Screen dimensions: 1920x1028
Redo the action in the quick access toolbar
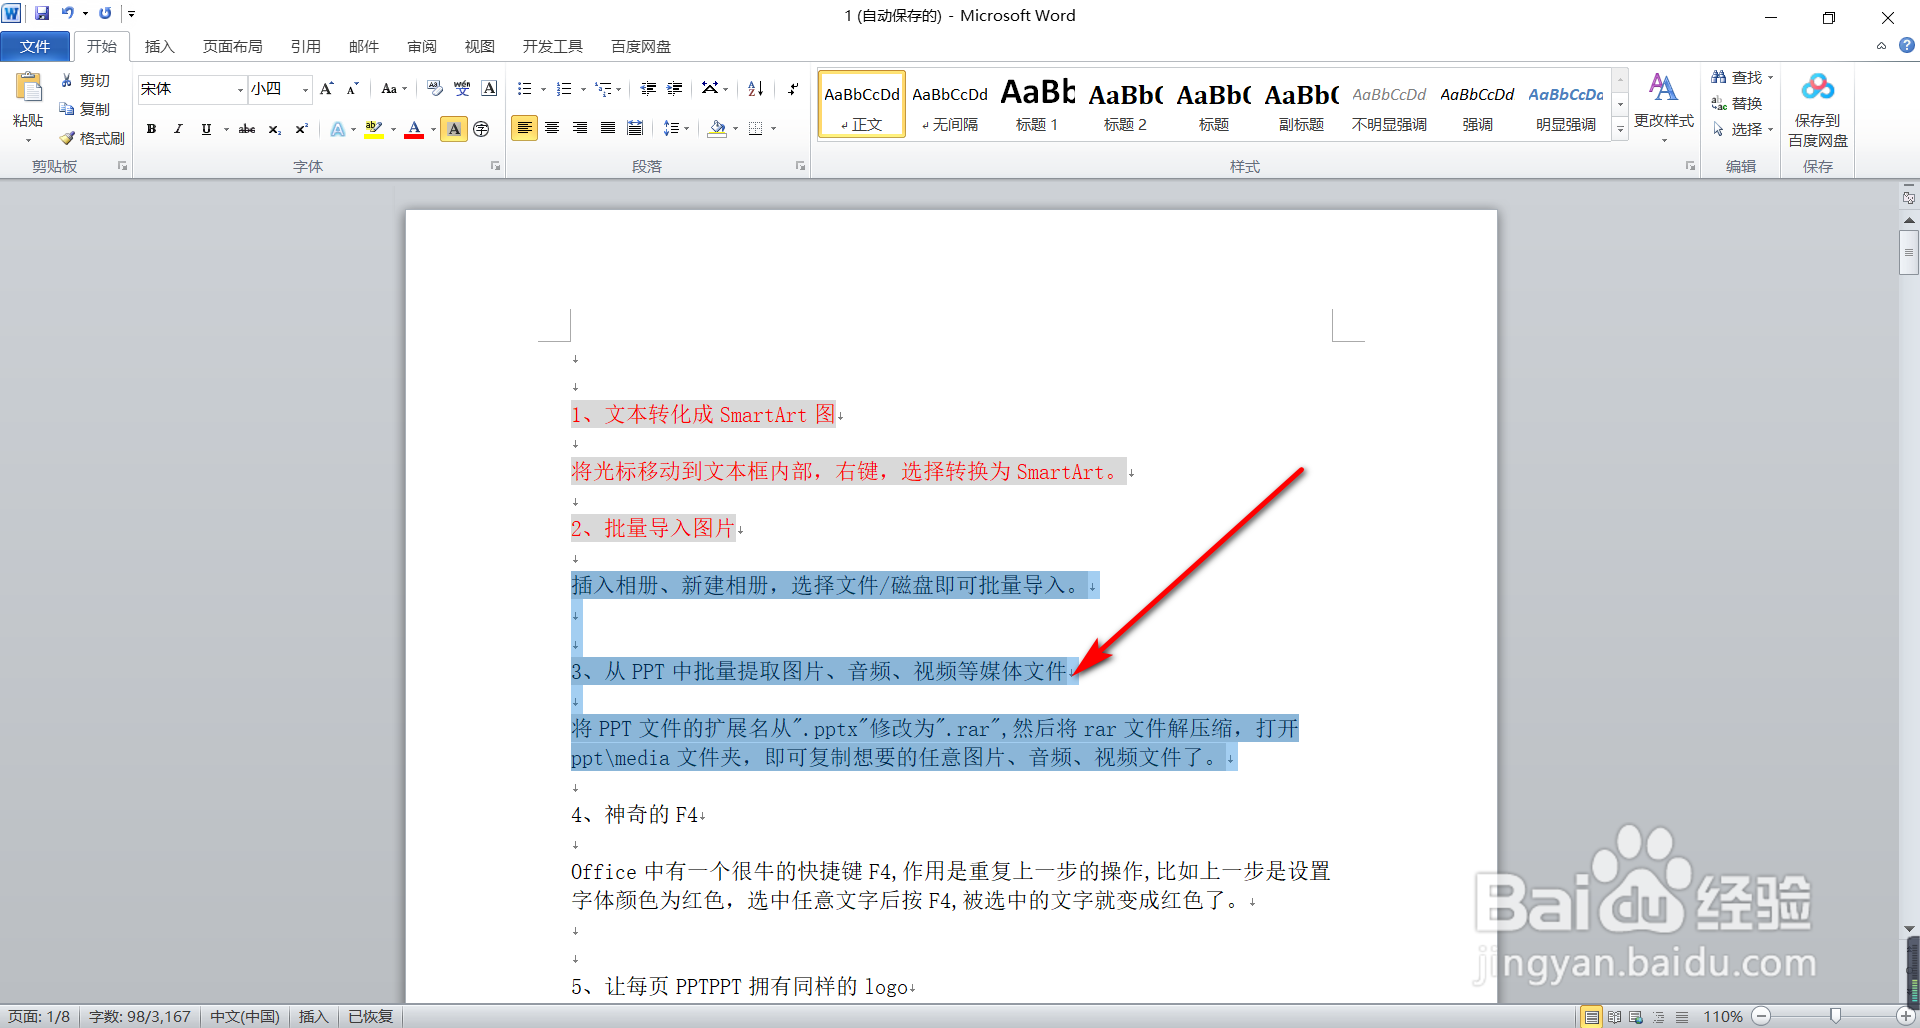tap(105, 13)
